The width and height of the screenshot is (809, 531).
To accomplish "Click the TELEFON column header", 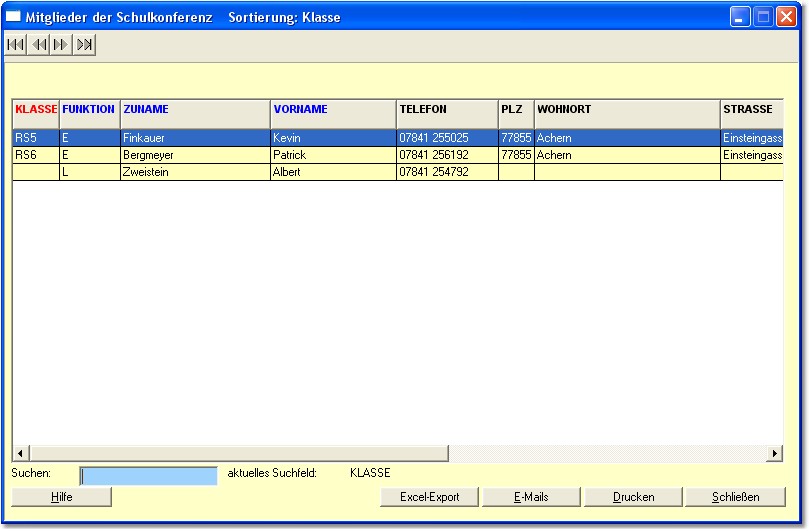I will [x=446, y=110].
